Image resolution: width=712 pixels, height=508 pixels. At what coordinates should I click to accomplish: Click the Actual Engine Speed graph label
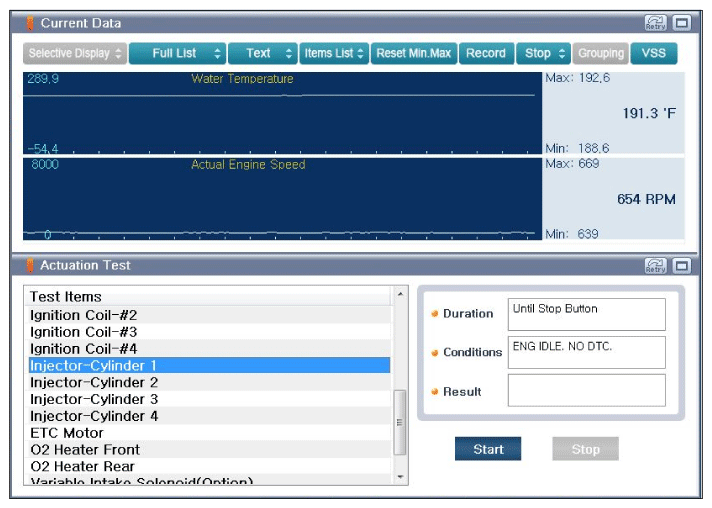(x=248, y=164)
